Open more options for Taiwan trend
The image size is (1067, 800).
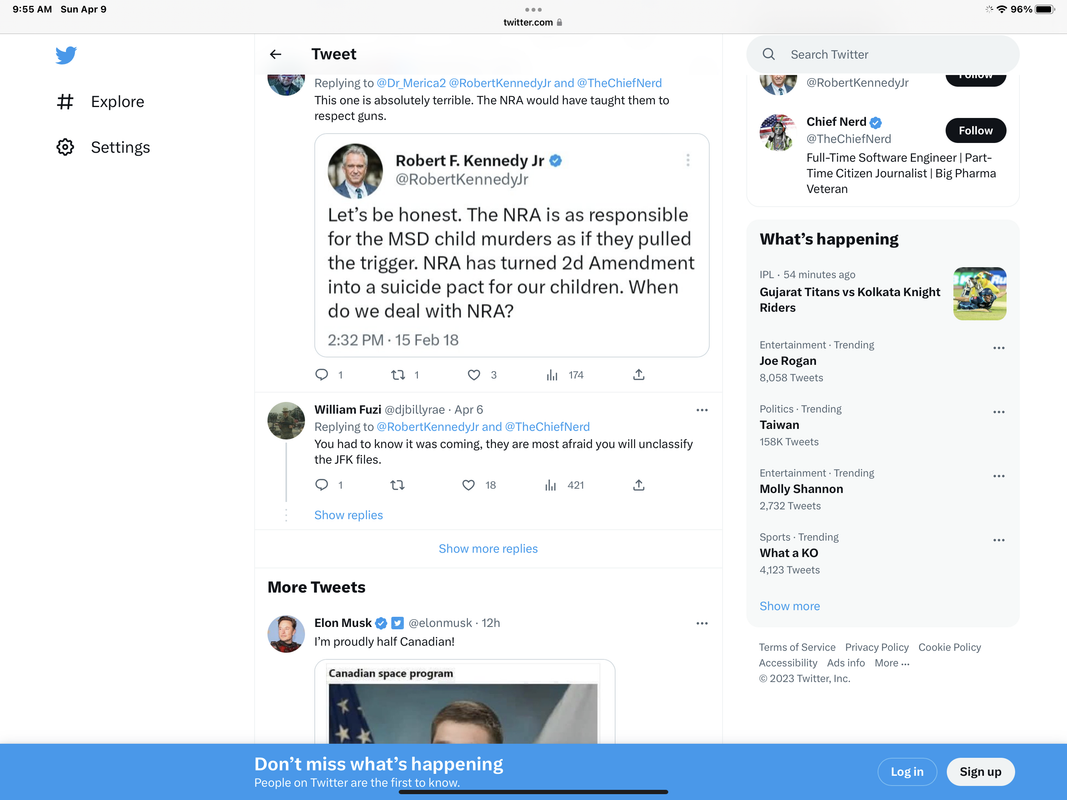[998, 412]
